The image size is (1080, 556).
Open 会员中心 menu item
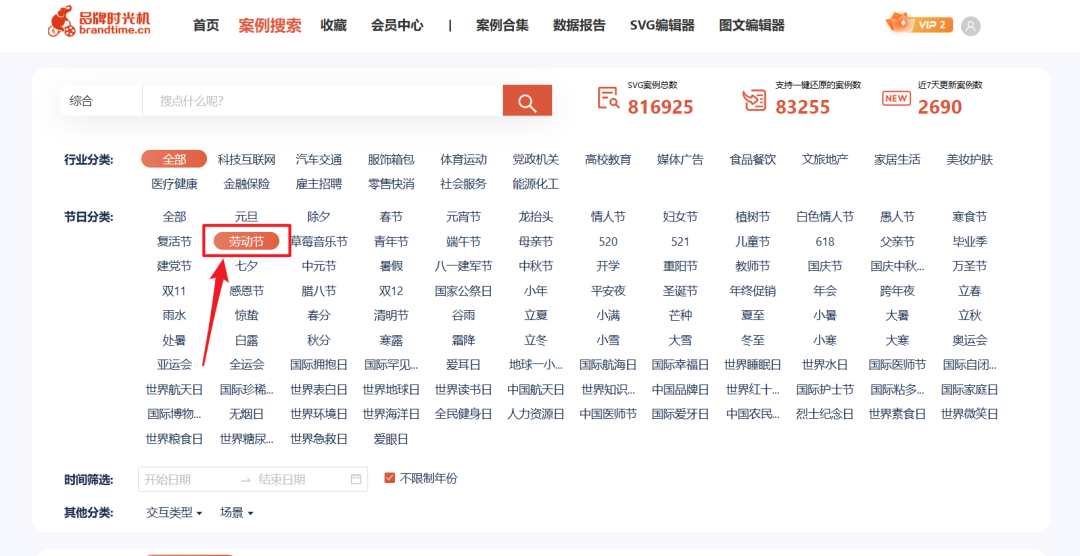[x=397, y=25]
